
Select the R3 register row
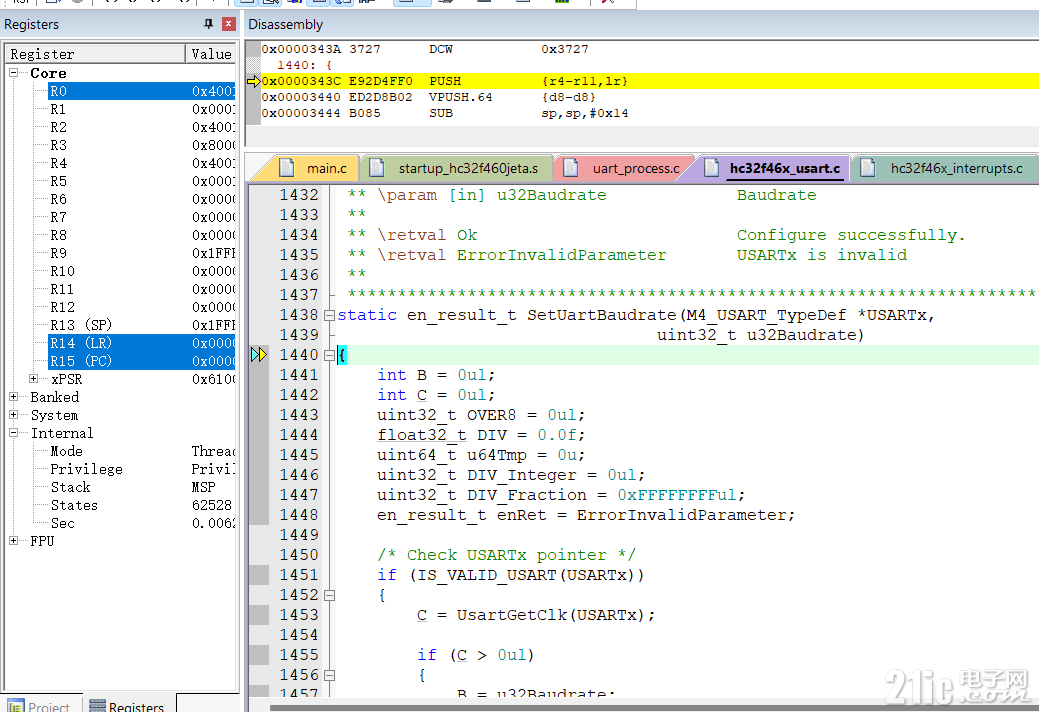(x=142, y=145)
